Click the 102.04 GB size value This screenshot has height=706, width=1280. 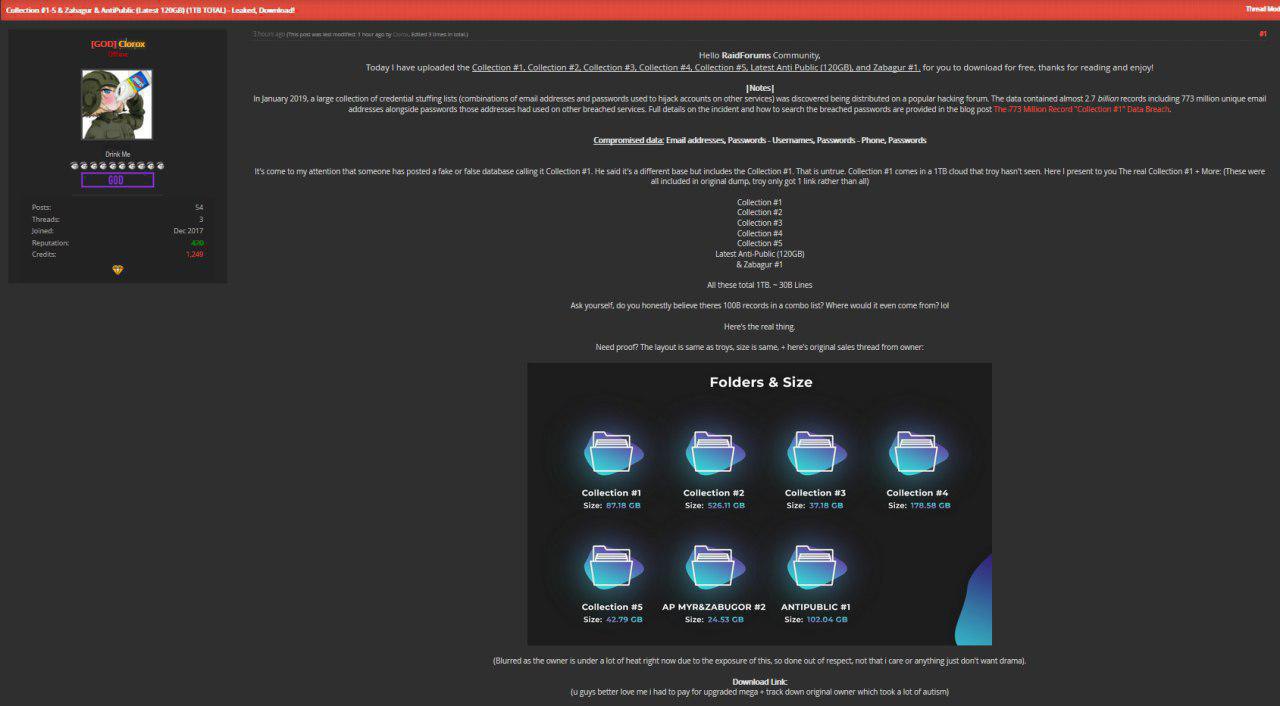click(827, 619)
